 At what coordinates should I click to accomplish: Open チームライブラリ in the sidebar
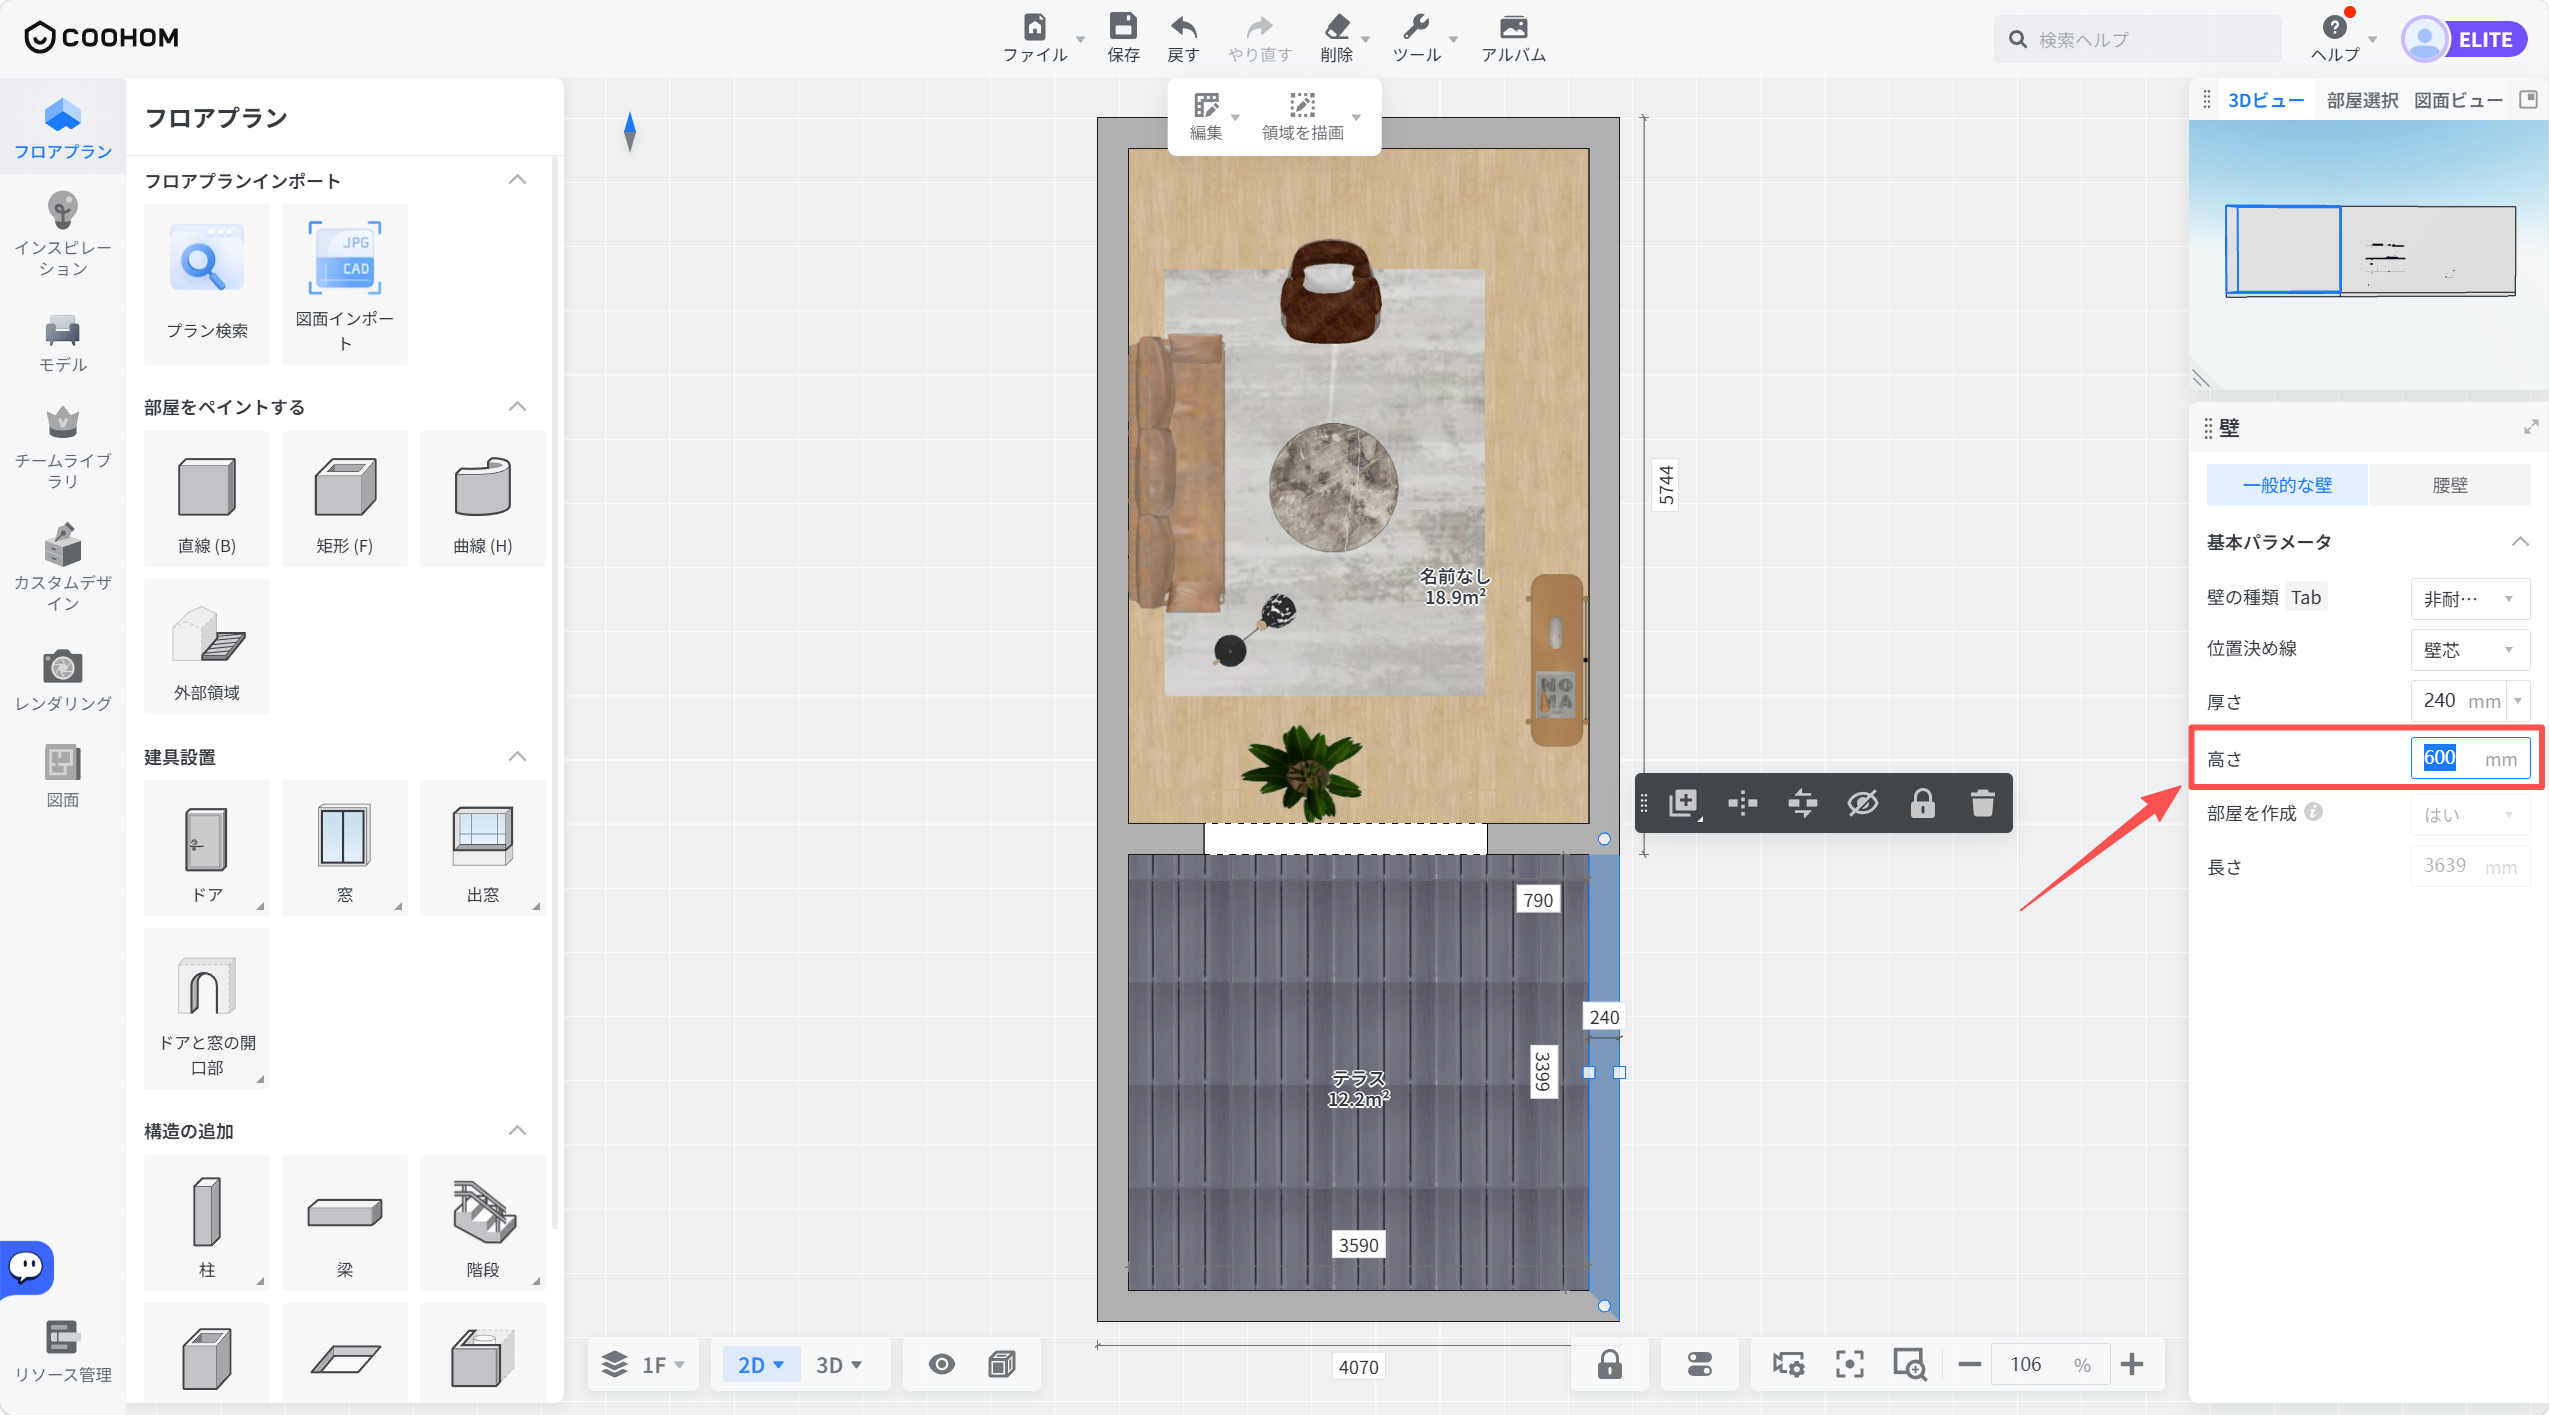[63, 448]
